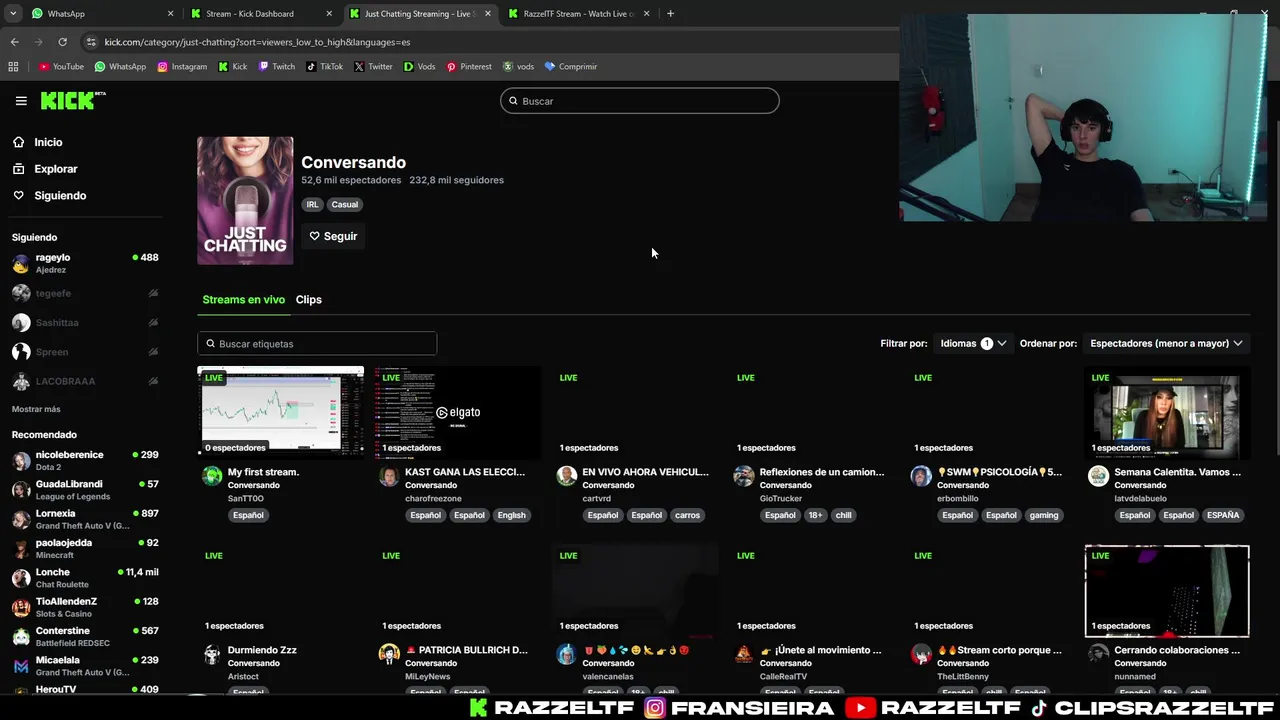Open the YouTube bookmark
Image resolution: width=1280 pixels, height=720 pixels.
pyautogui.click(x=61, y=67)
